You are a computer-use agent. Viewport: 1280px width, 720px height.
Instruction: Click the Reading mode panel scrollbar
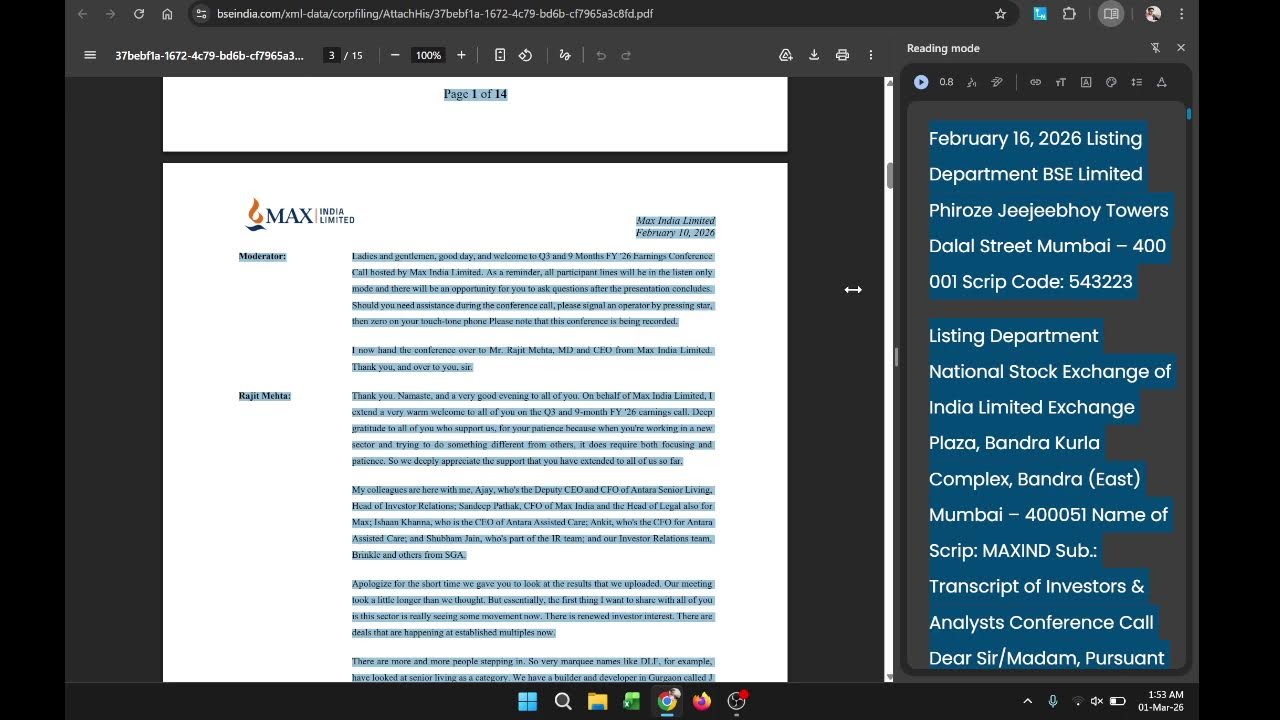(x=1189, y=114)
